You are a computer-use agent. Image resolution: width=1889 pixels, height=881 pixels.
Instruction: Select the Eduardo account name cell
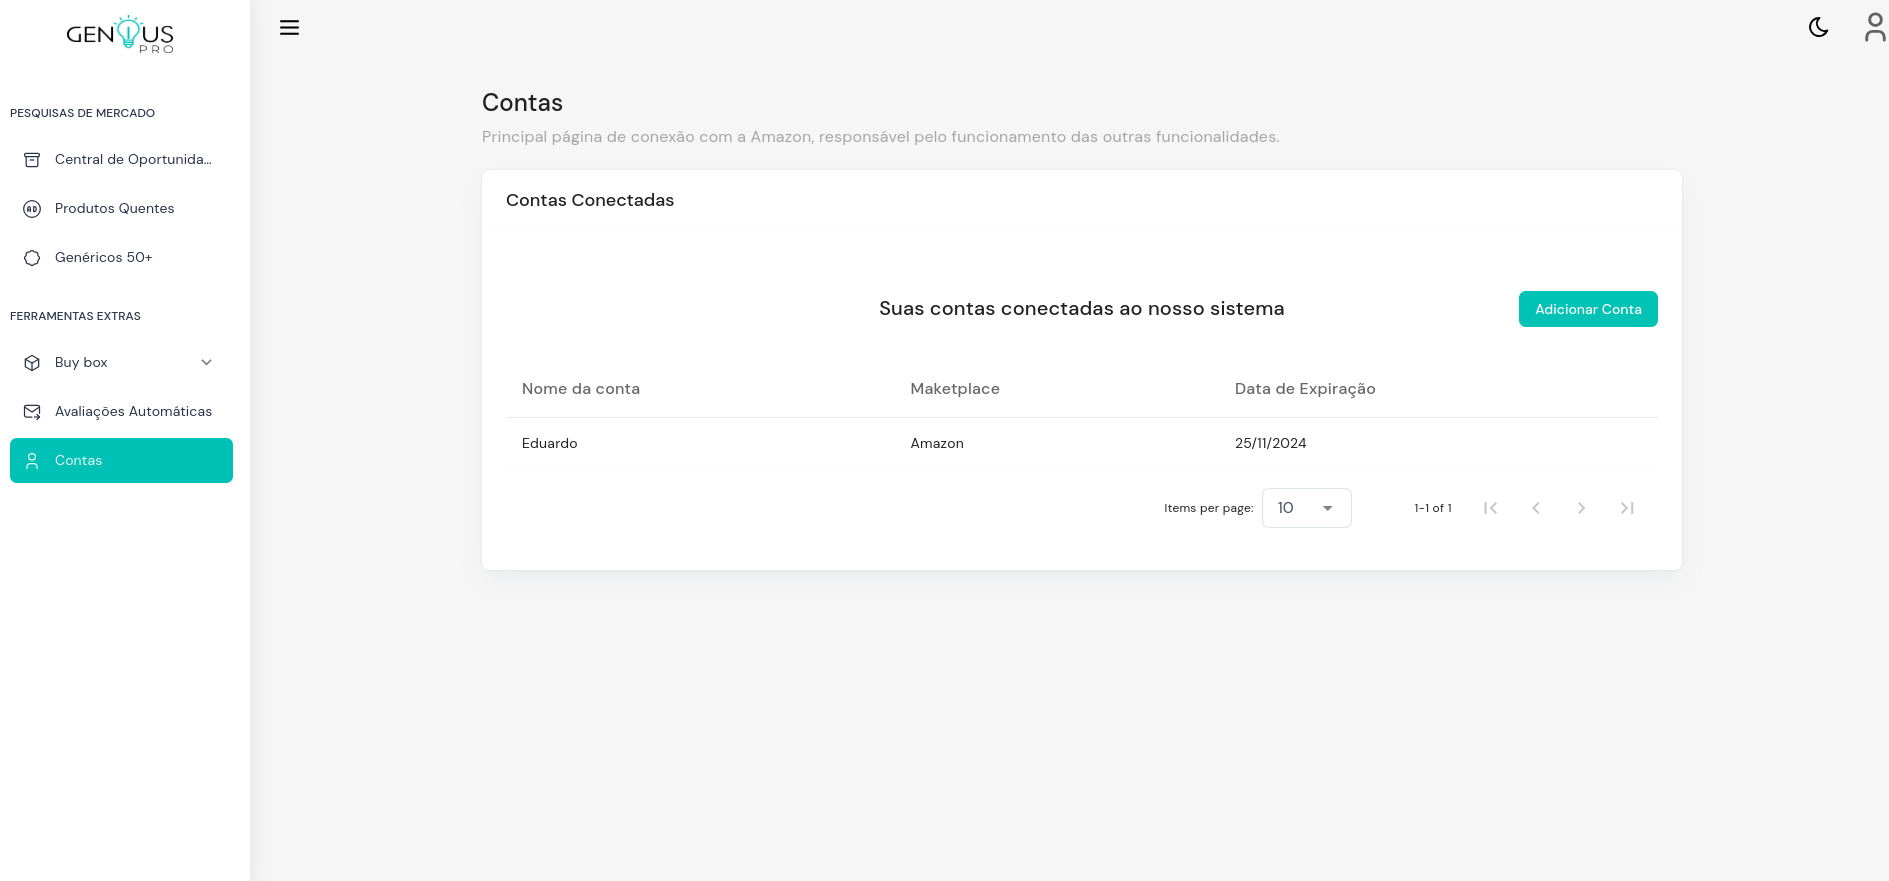(549, 443)
